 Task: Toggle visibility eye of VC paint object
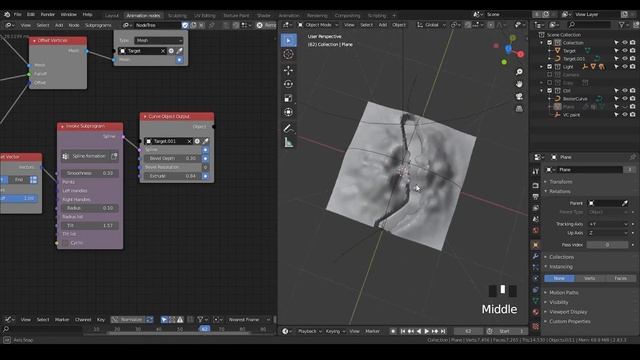click(624, 115)
